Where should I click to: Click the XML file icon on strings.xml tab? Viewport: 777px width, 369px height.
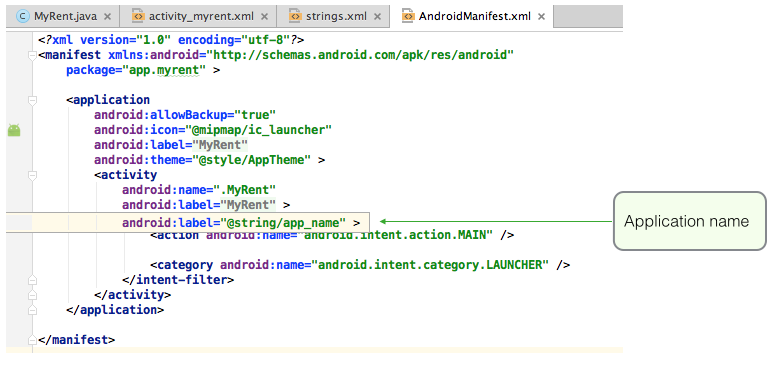pyautogui.click(x=295, y=16)
